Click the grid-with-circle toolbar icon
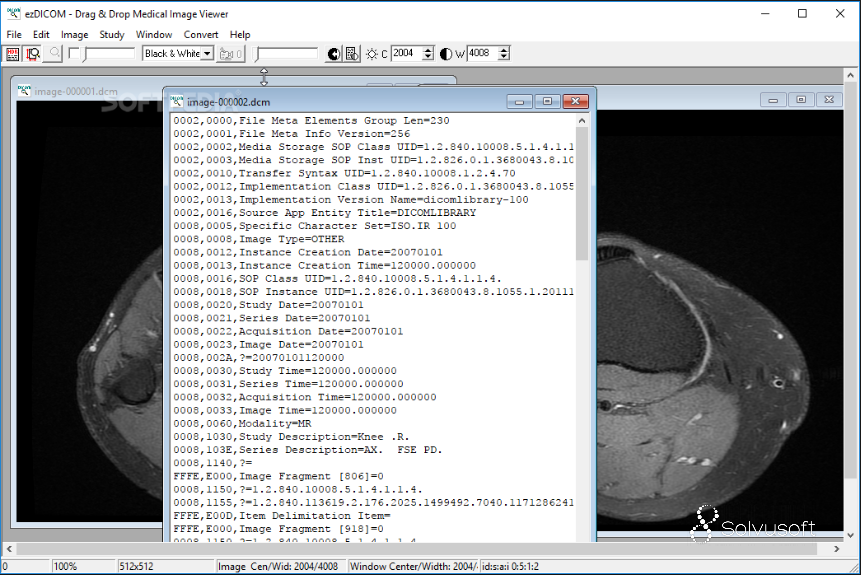This screenshot has width=861, height=575. pyautogui.click(x=351, y=54)
